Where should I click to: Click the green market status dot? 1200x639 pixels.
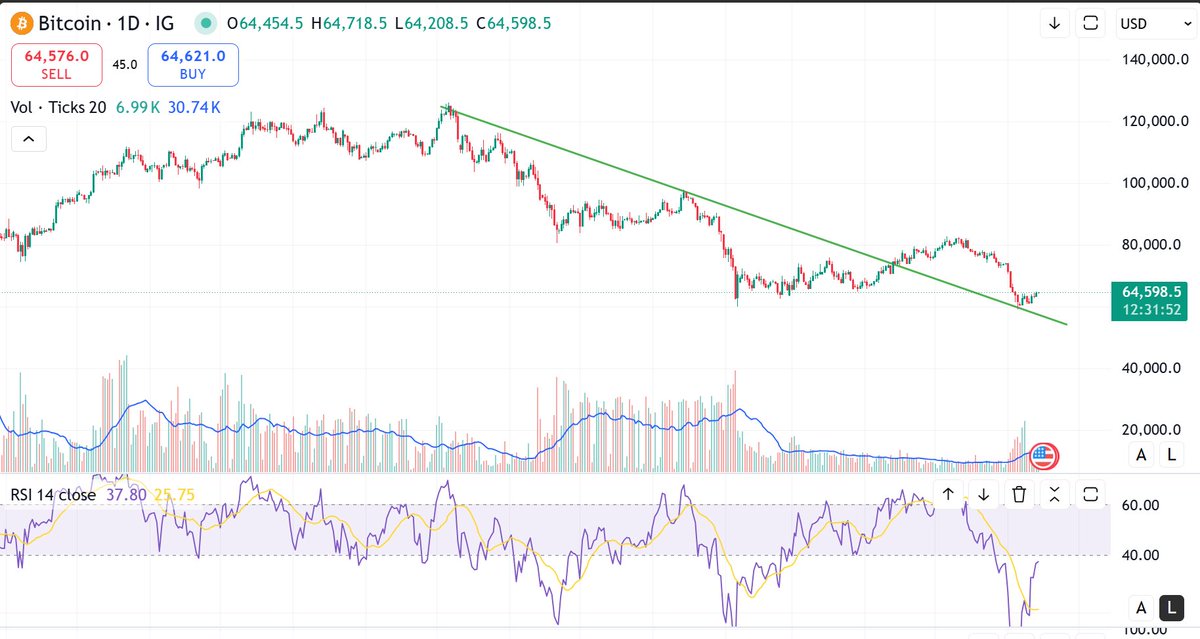(x=204, y=23)
